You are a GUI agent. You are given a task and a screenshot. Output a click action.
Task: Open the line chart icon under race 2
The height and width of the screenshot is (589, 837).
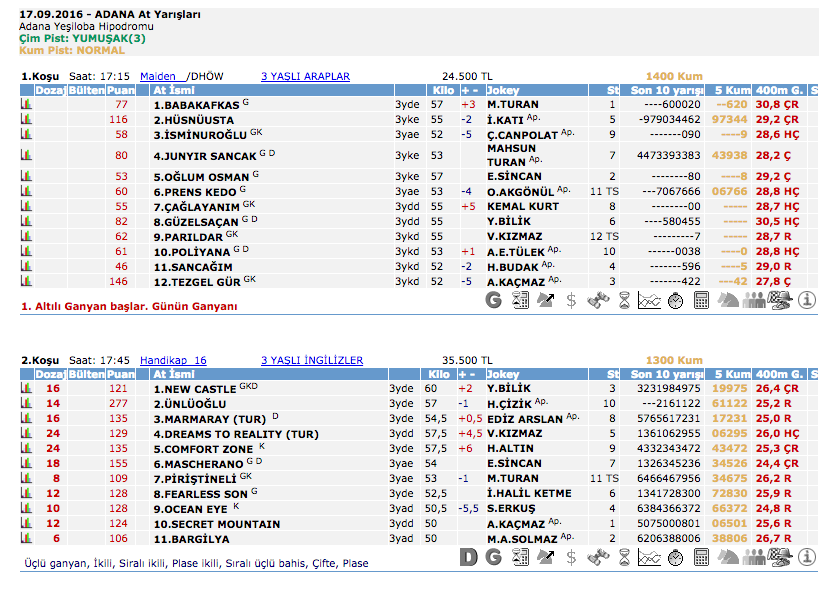649,556
